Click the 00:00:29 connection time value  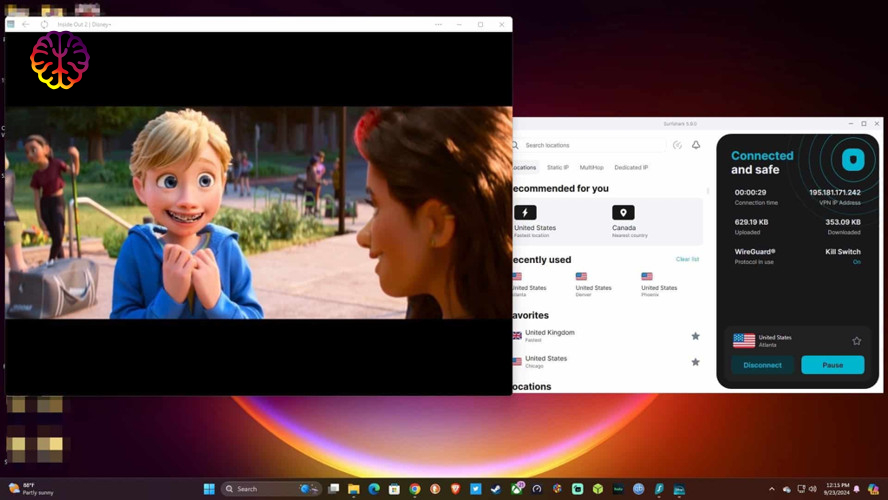pos(750,193)
